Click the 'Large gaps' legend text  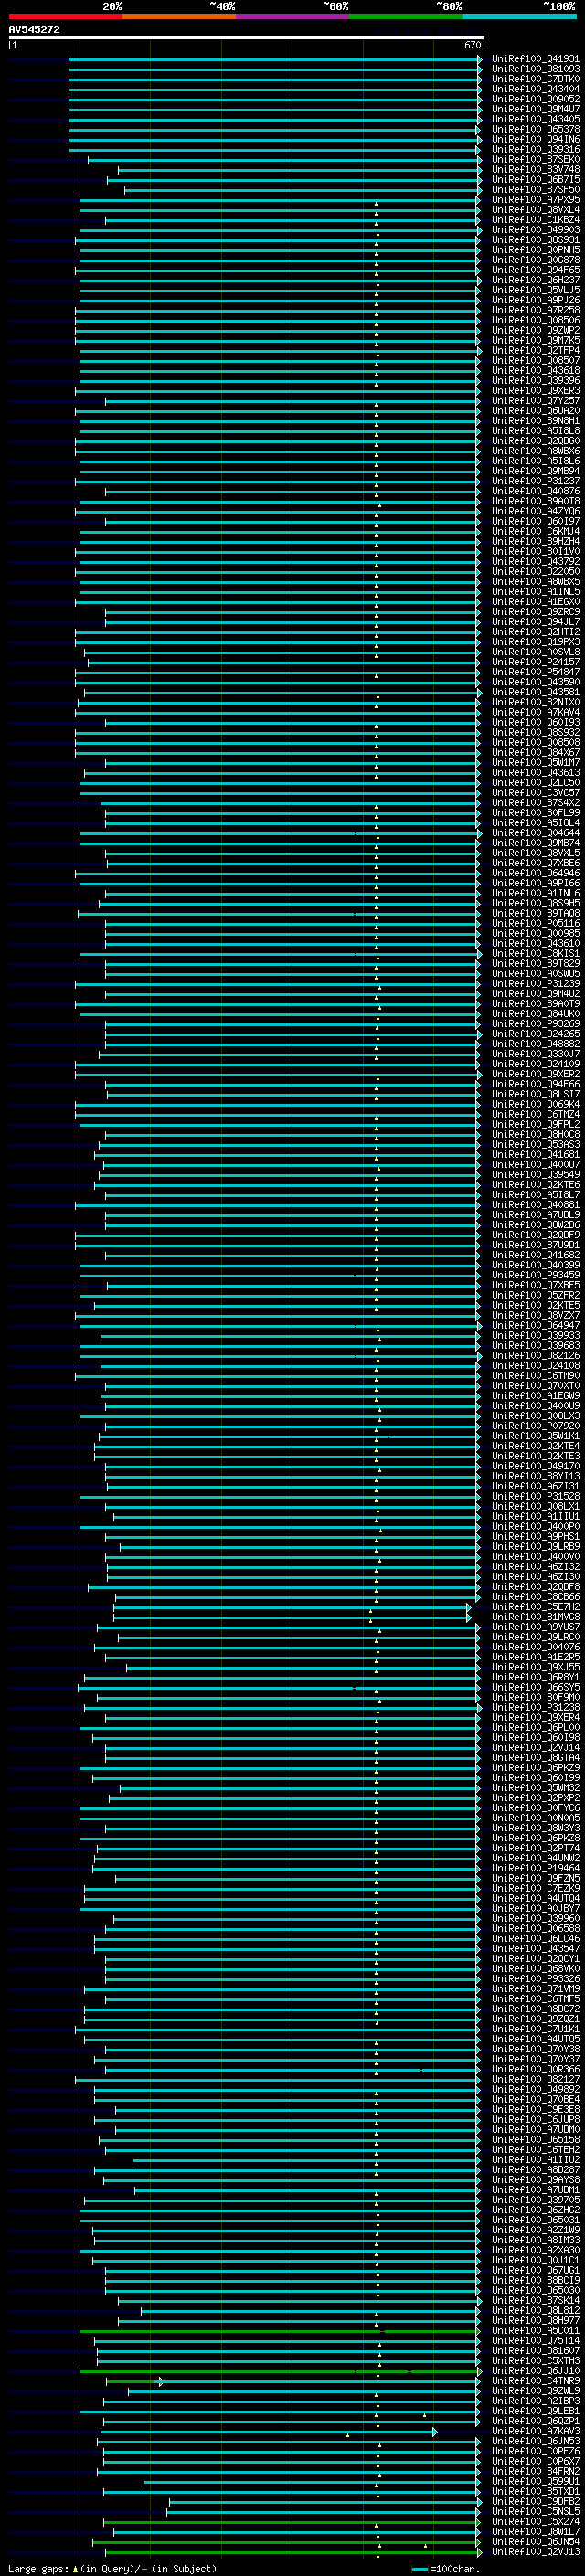click(x=40, y=2569)
